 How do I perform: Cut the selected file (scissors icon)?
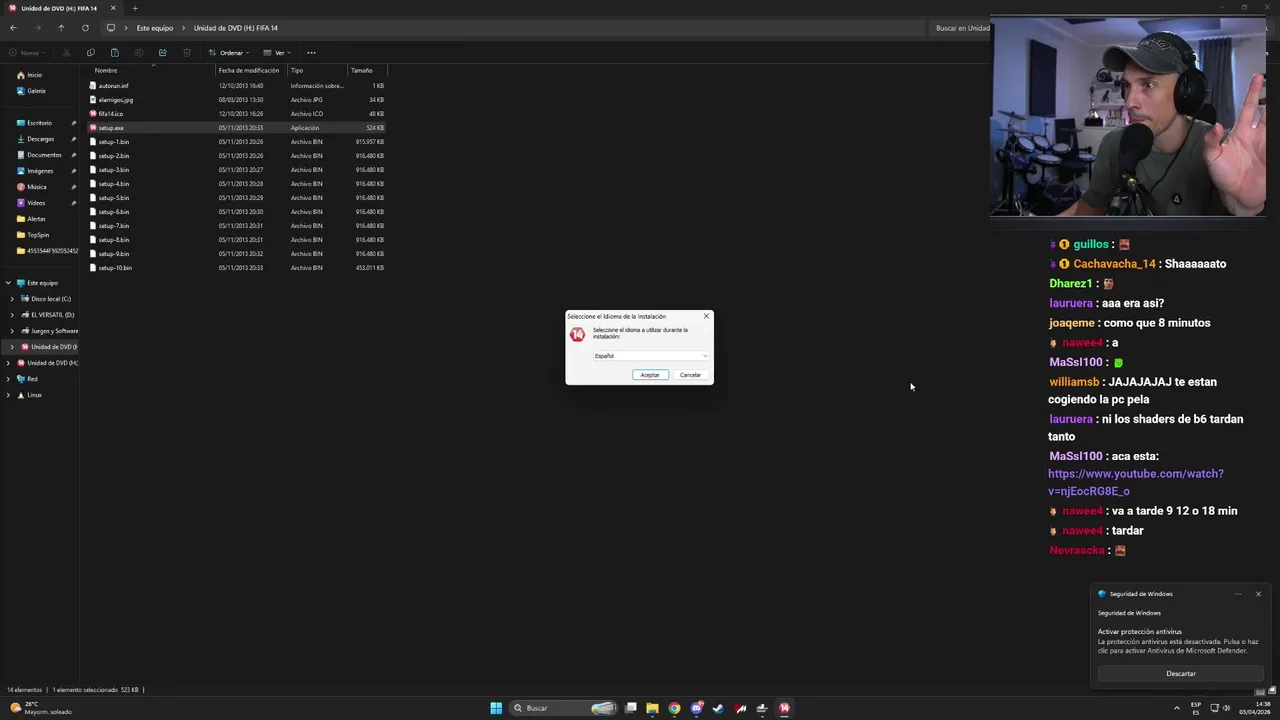point(67,53)
